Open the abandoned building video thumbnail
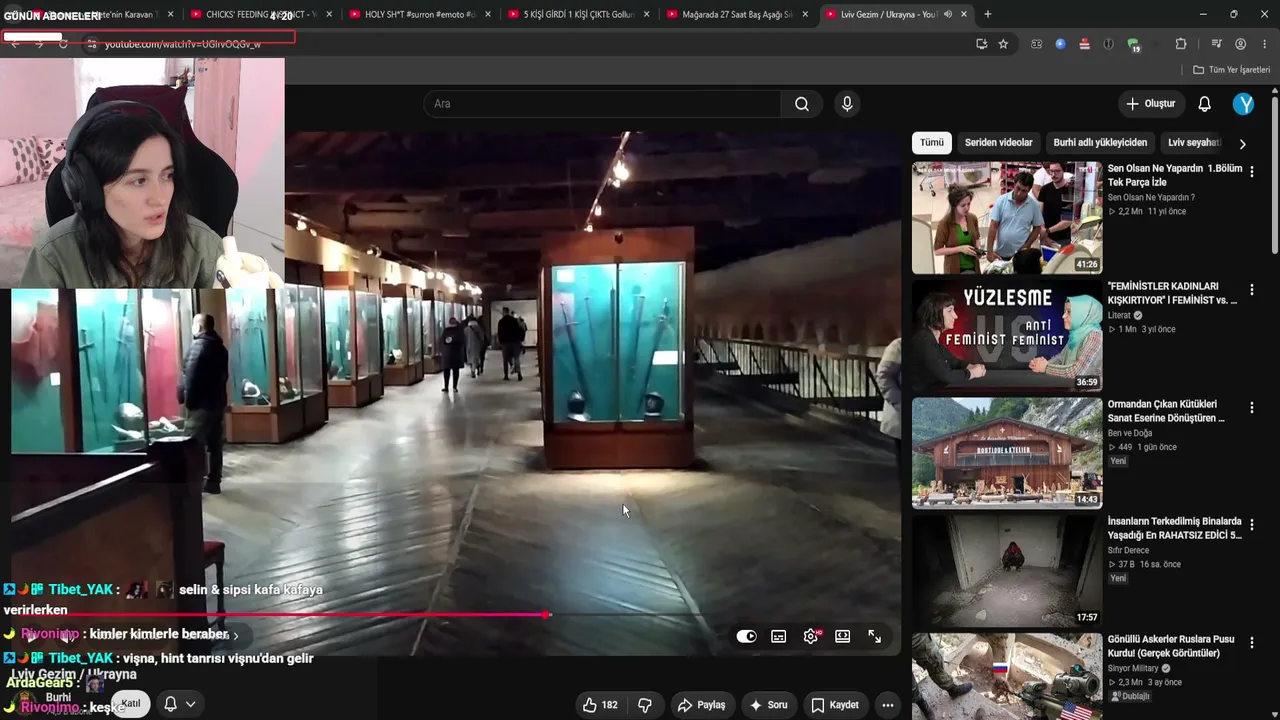 pos(1007,571)
